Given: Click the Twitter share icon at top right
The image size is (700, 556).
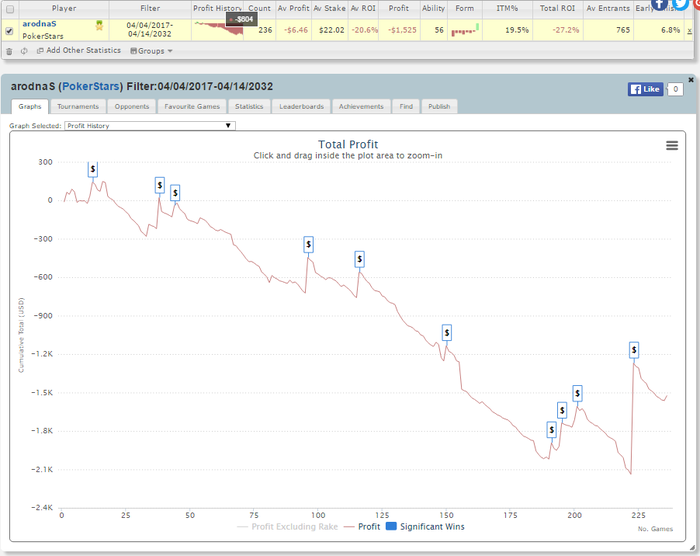Looking at the screenshot, I should 680,4.
